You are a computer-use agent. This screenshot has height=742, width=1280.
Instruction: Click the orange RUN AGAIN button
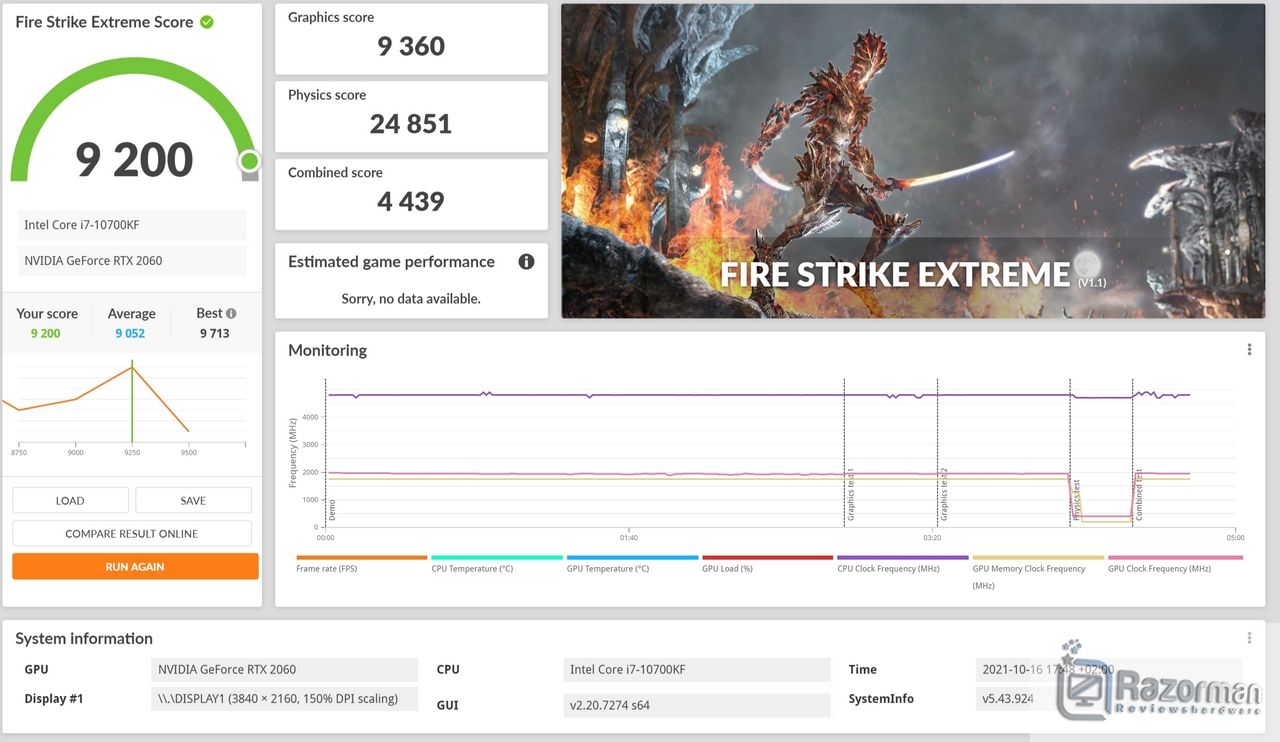[135, 566]
